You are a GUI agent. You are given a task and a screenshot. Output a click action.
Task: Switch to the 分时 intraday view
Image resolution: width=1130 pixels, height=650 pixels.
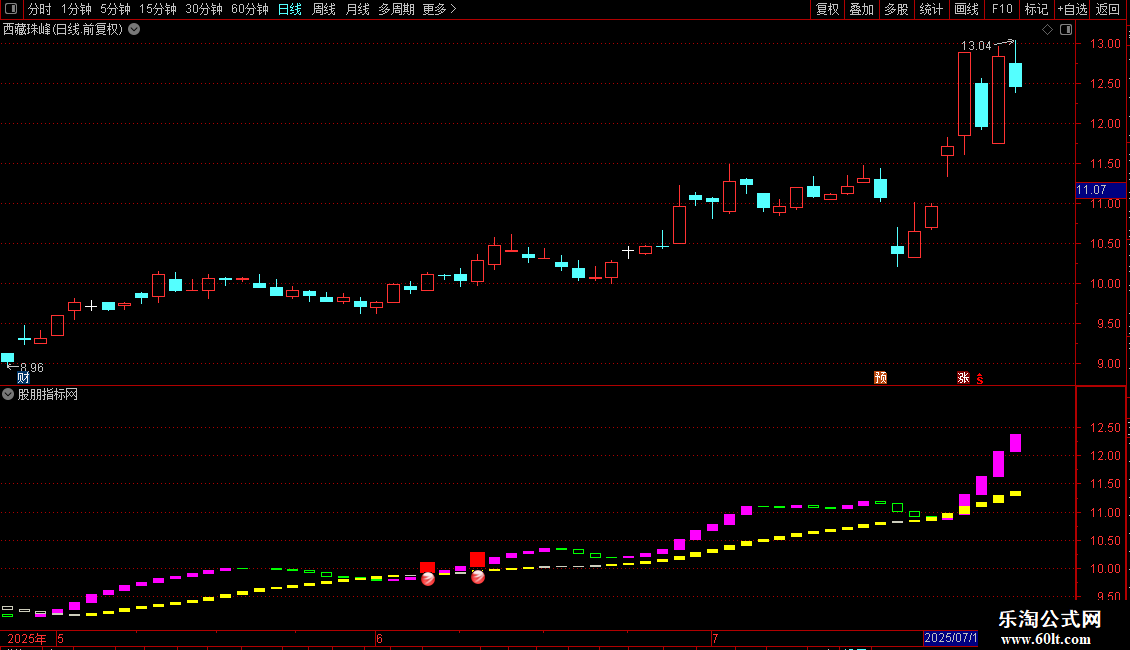[x=39, y=9]
